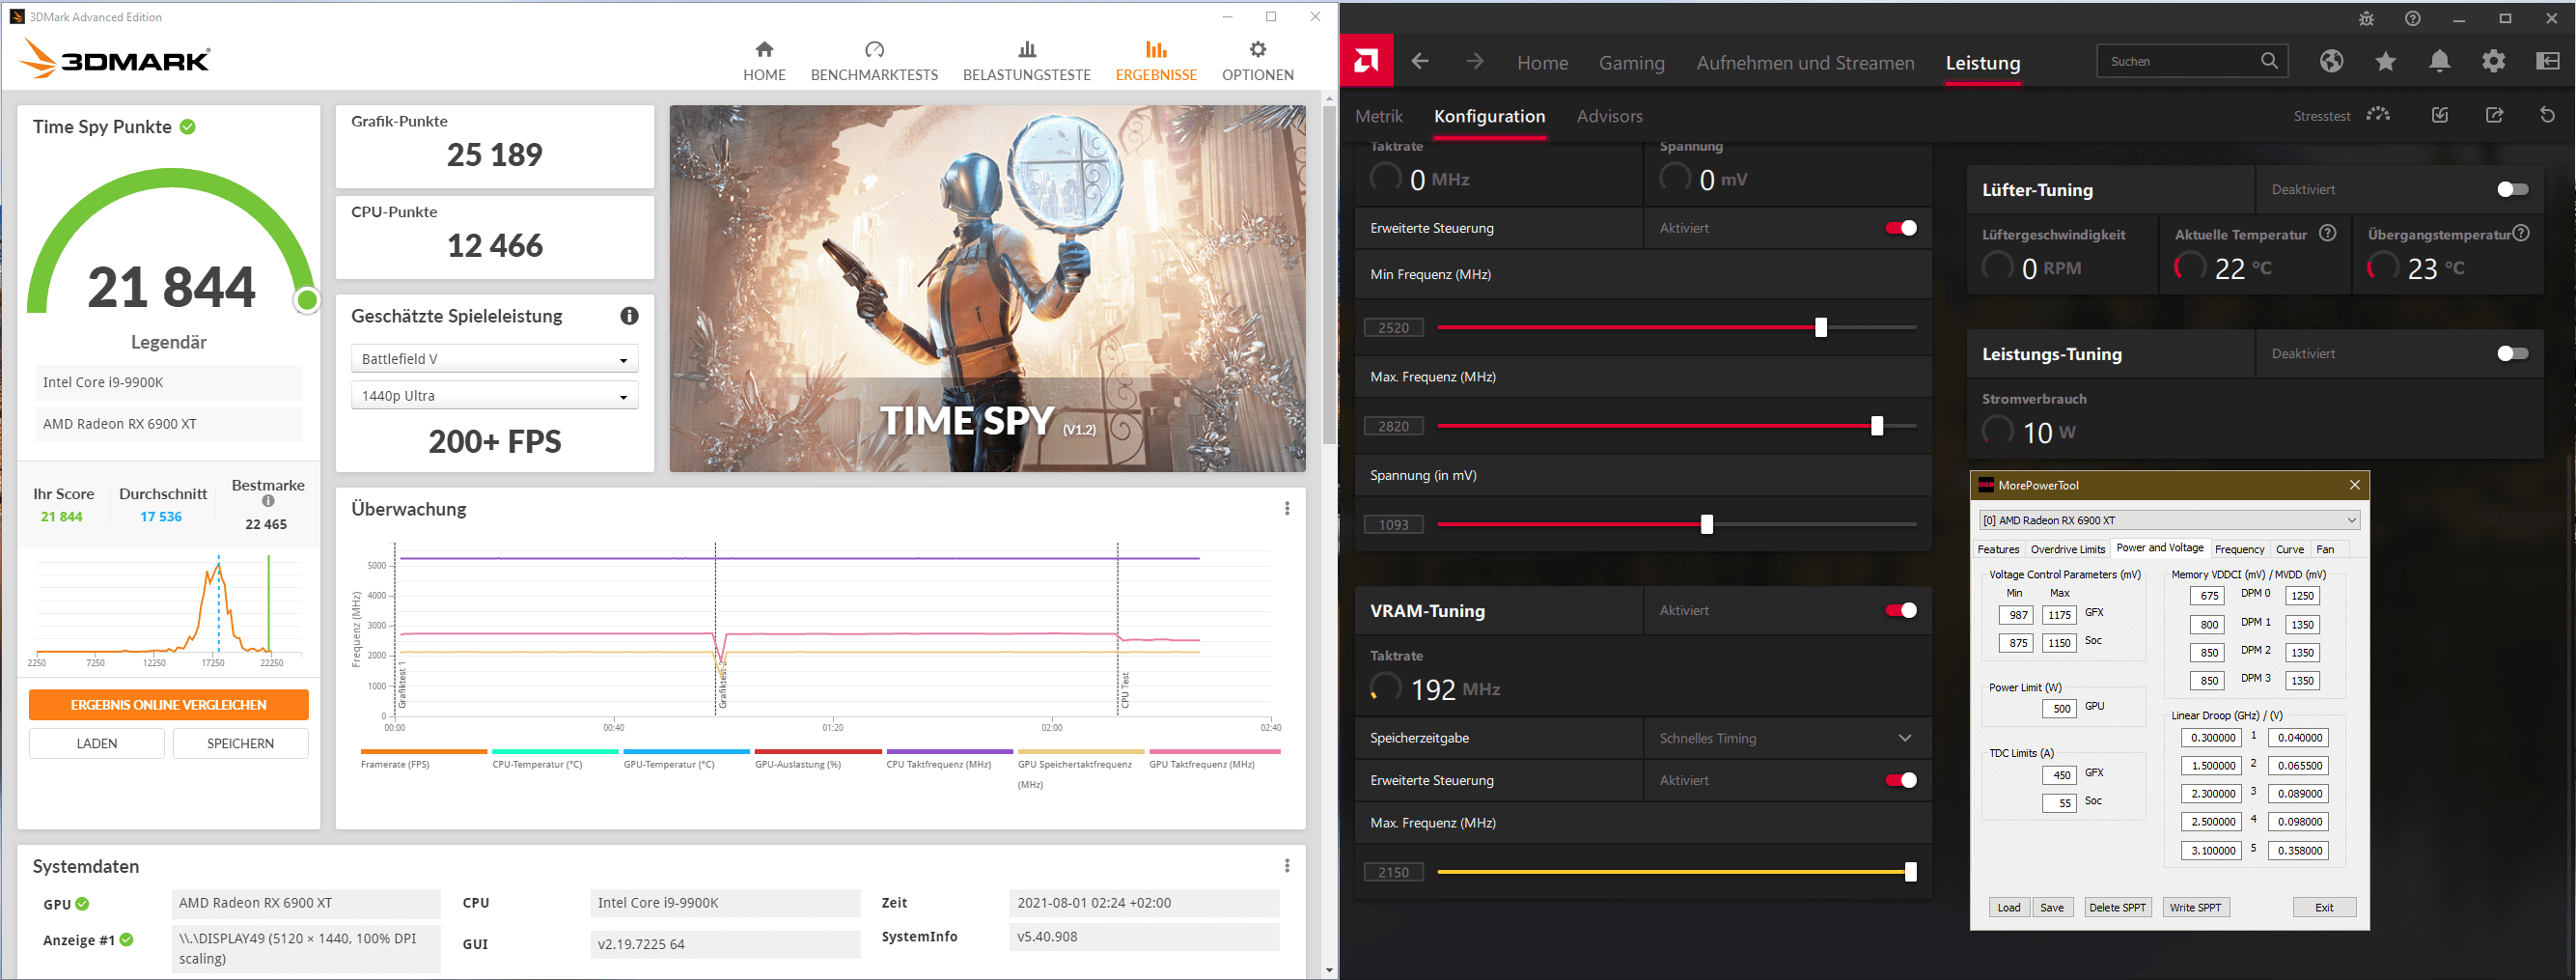Toggle VRAM Erweiterte Steuerung switch

click(1901, 781)
